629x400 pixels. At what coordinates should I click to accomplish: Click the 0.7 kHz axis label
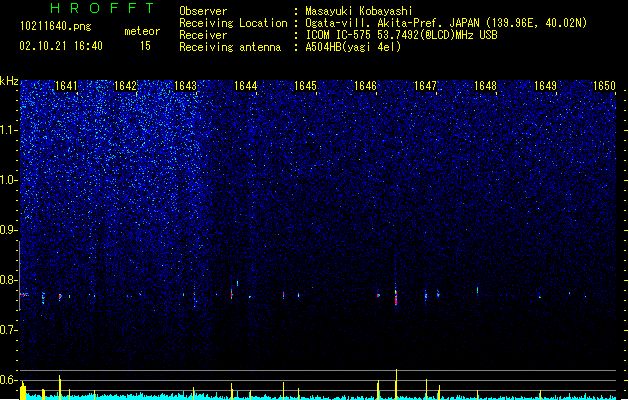(x=9, y=330)
